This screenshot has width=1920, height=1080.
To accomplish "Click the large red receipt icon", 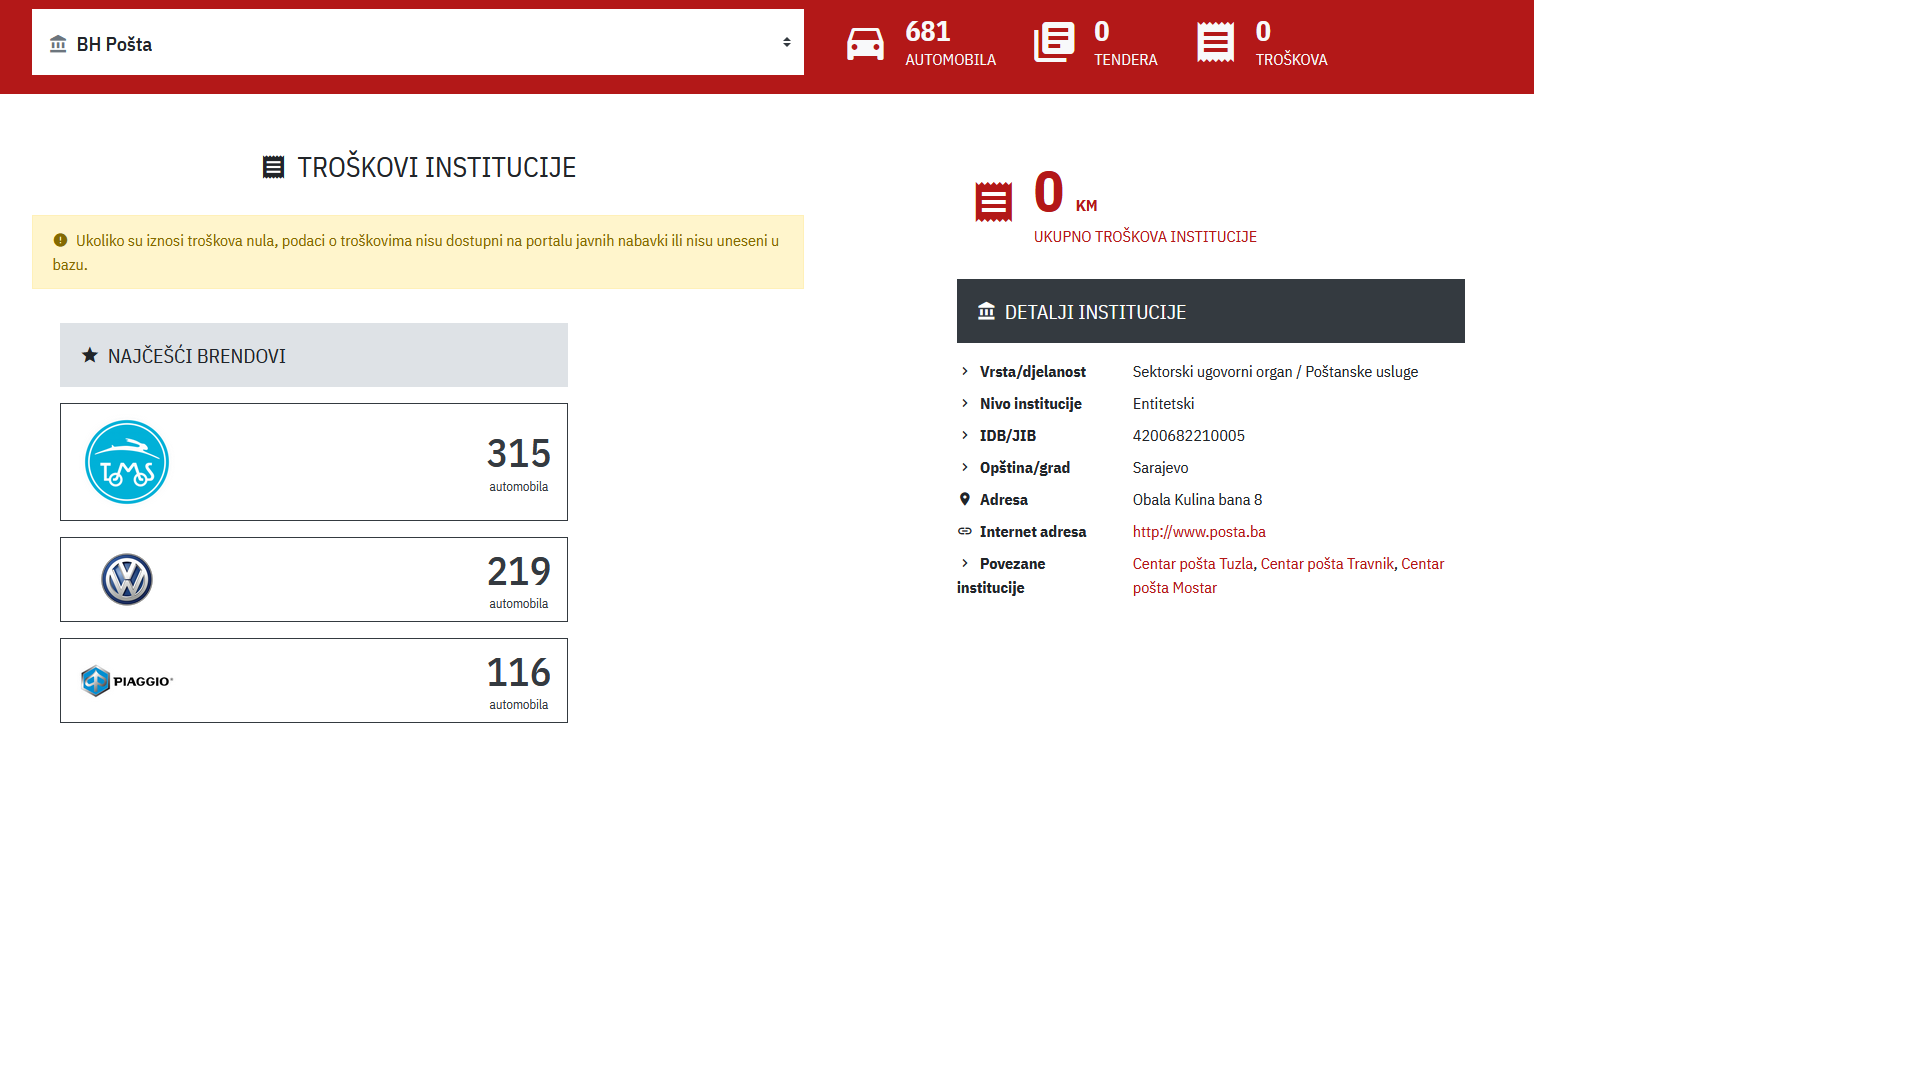I will pos(994,202).
